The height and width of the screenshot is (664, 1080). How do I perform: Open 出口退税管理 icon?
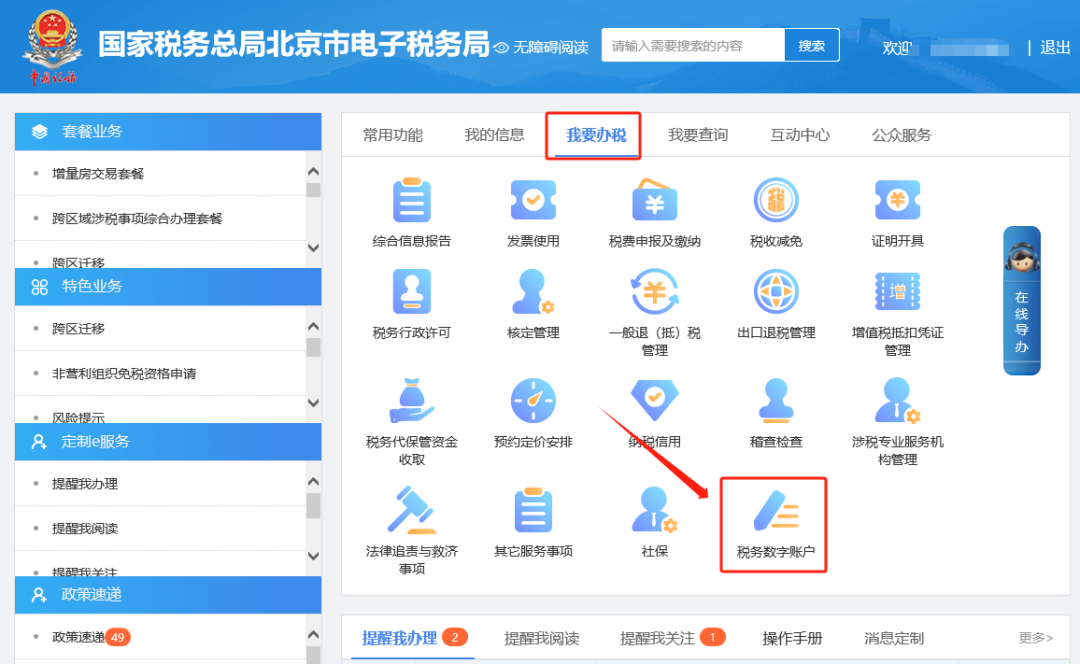click(x=776, y=292)
